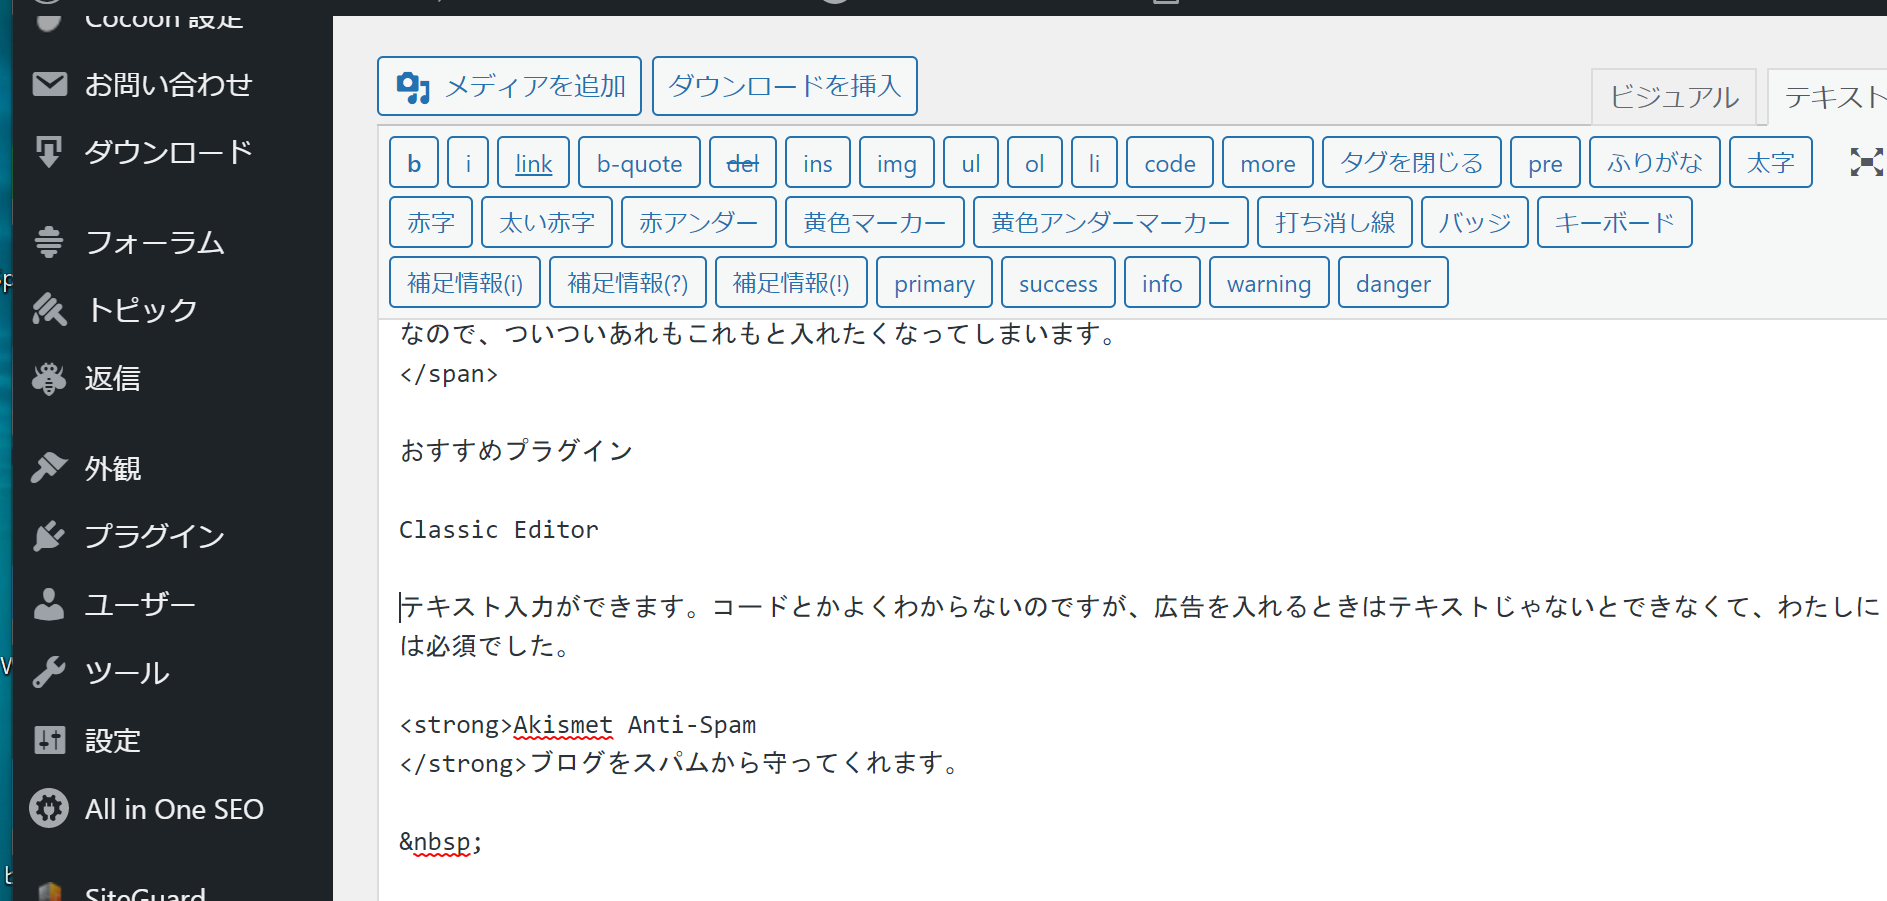Click the Add Media button
Screen dimensions: 1887x901
click(509, 86)
